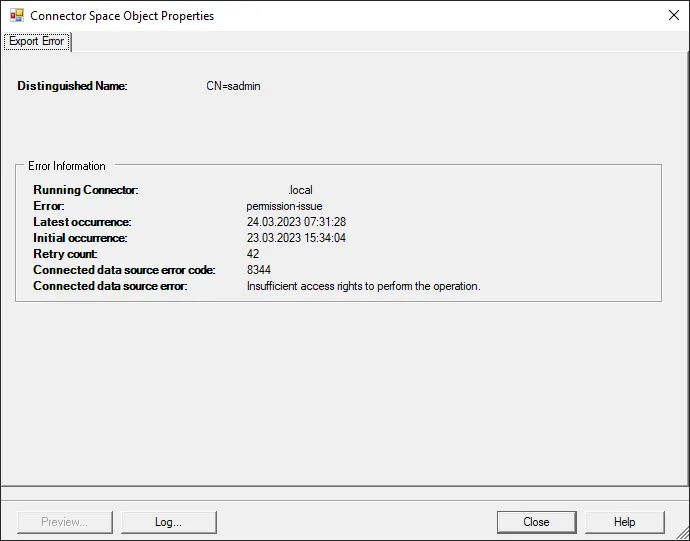This screenshot has width=690, height=541.
Task: Click the Error Information group heading
Action: 67,166
